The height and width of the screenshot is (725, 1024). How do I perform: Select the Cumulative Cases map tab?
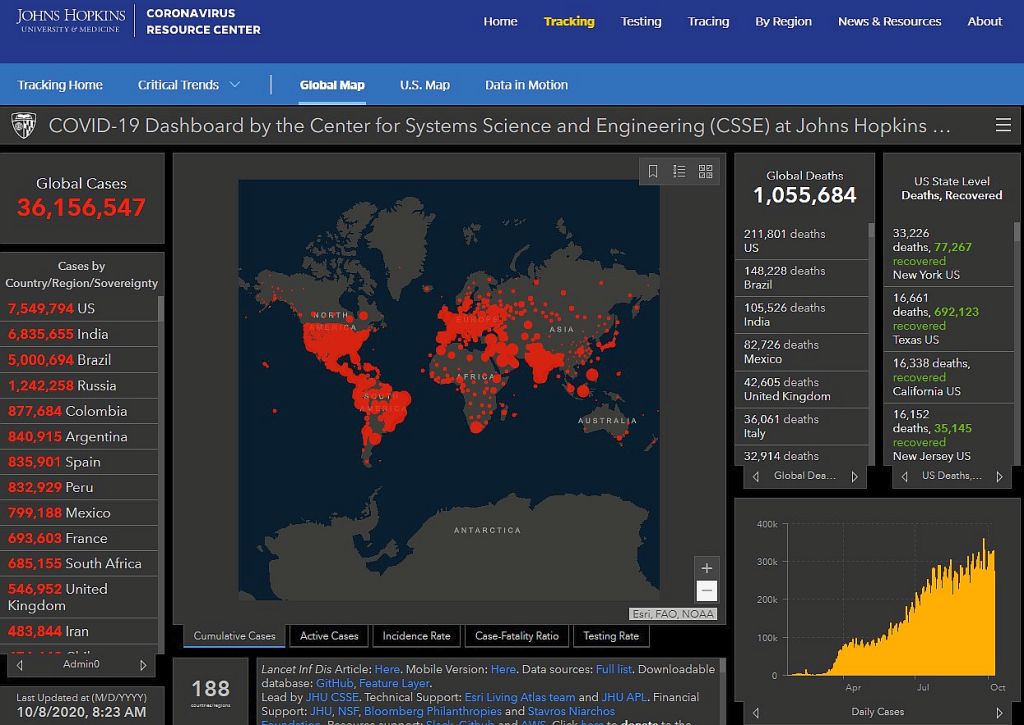234,636
